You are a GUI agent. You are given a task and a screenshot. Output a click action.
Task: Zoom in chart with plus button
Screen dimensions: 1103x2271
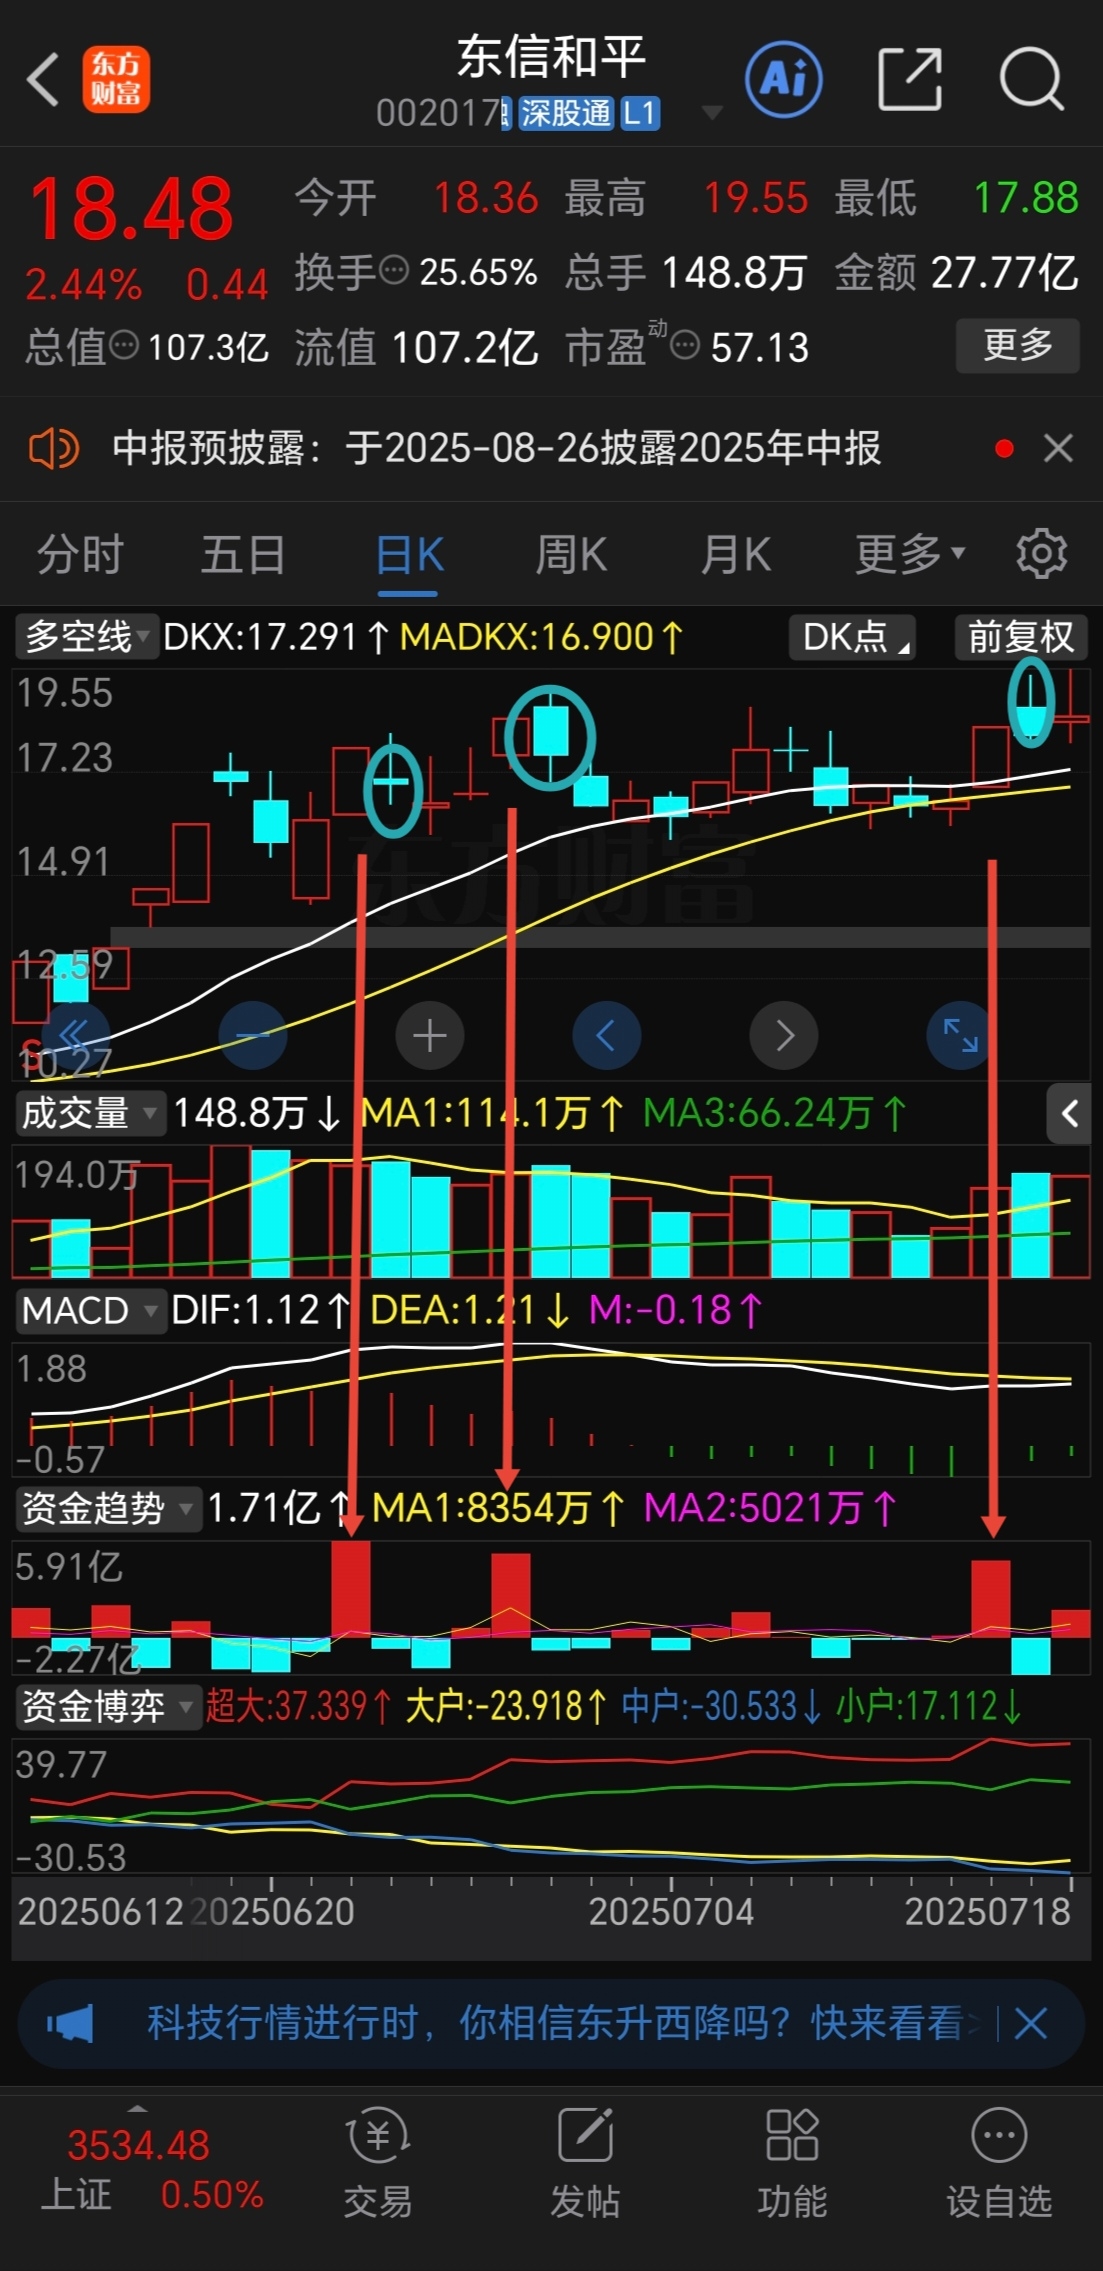(x=430, y=1035)
